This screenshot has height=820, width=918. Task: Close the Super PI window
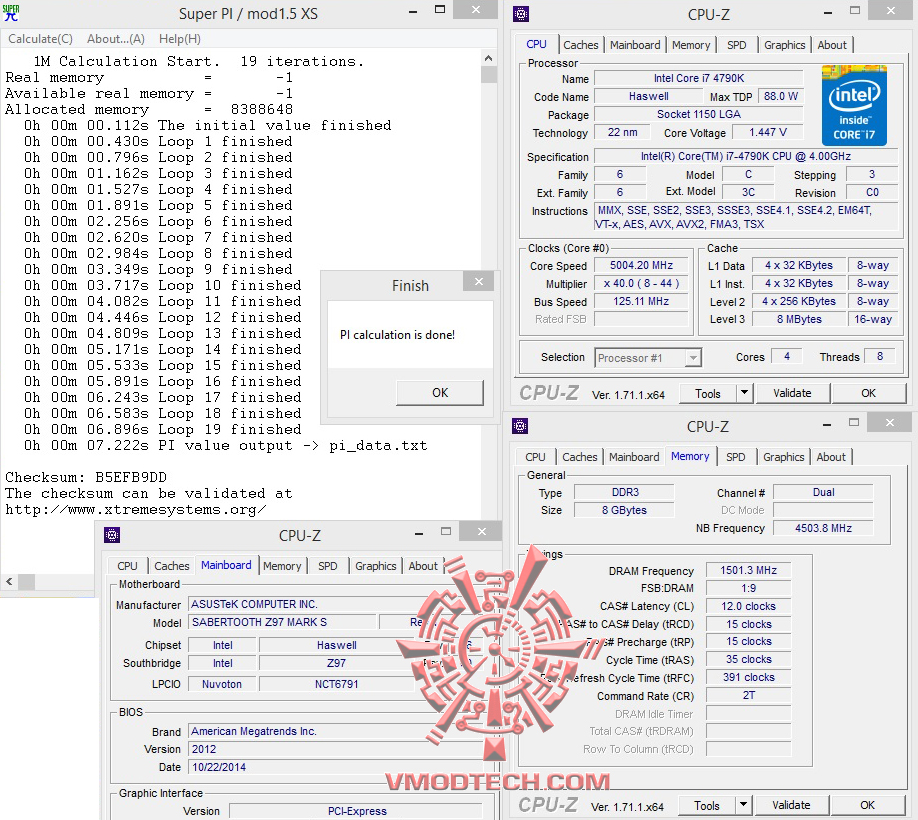(476, 10)
